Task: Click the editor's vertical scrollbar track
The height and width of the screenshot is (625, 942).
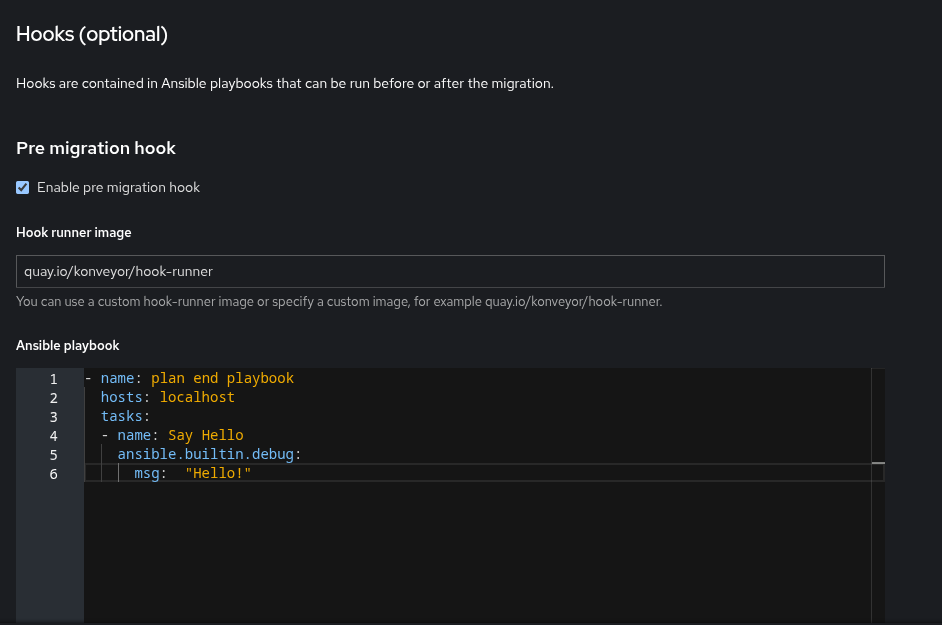Action: [x=878, y=540]
